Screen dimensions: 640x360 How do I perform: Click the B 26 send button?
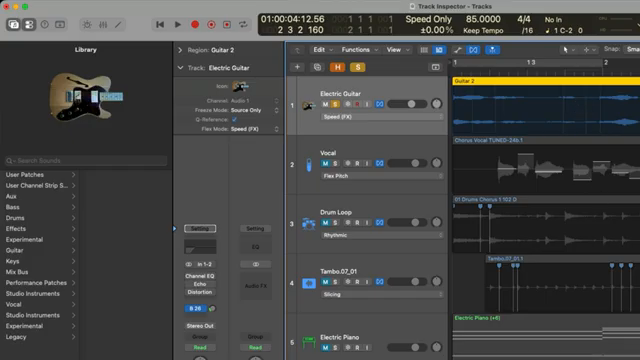pyautogui.click(x=195, y=309)
